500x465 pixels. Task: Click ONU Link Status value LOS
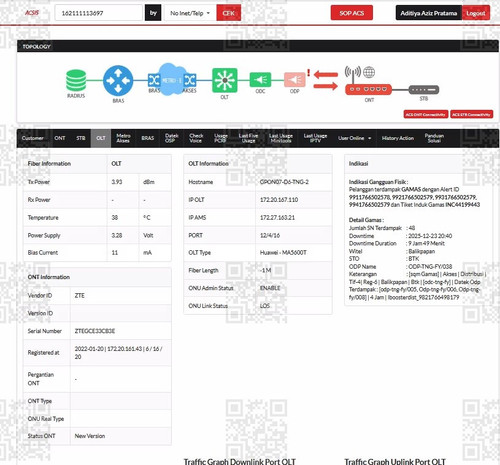pos(265,306)
